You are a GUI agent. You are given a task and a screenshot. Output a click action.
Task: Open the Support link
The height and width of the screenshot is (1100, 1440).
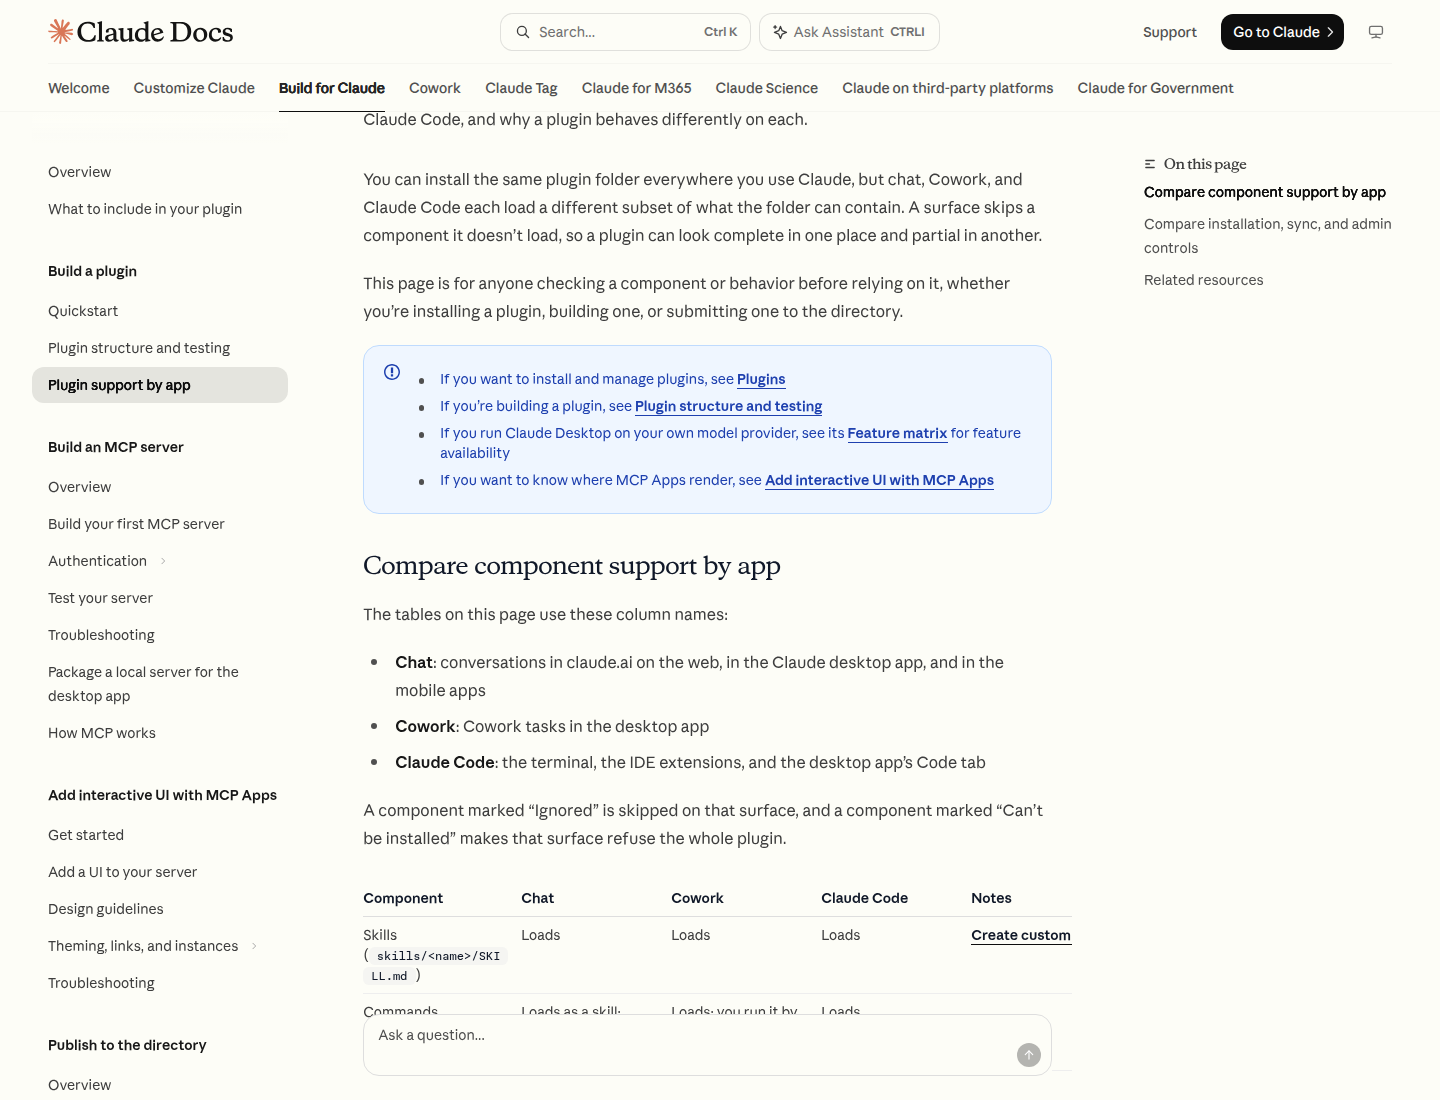tap(1170, 32)
